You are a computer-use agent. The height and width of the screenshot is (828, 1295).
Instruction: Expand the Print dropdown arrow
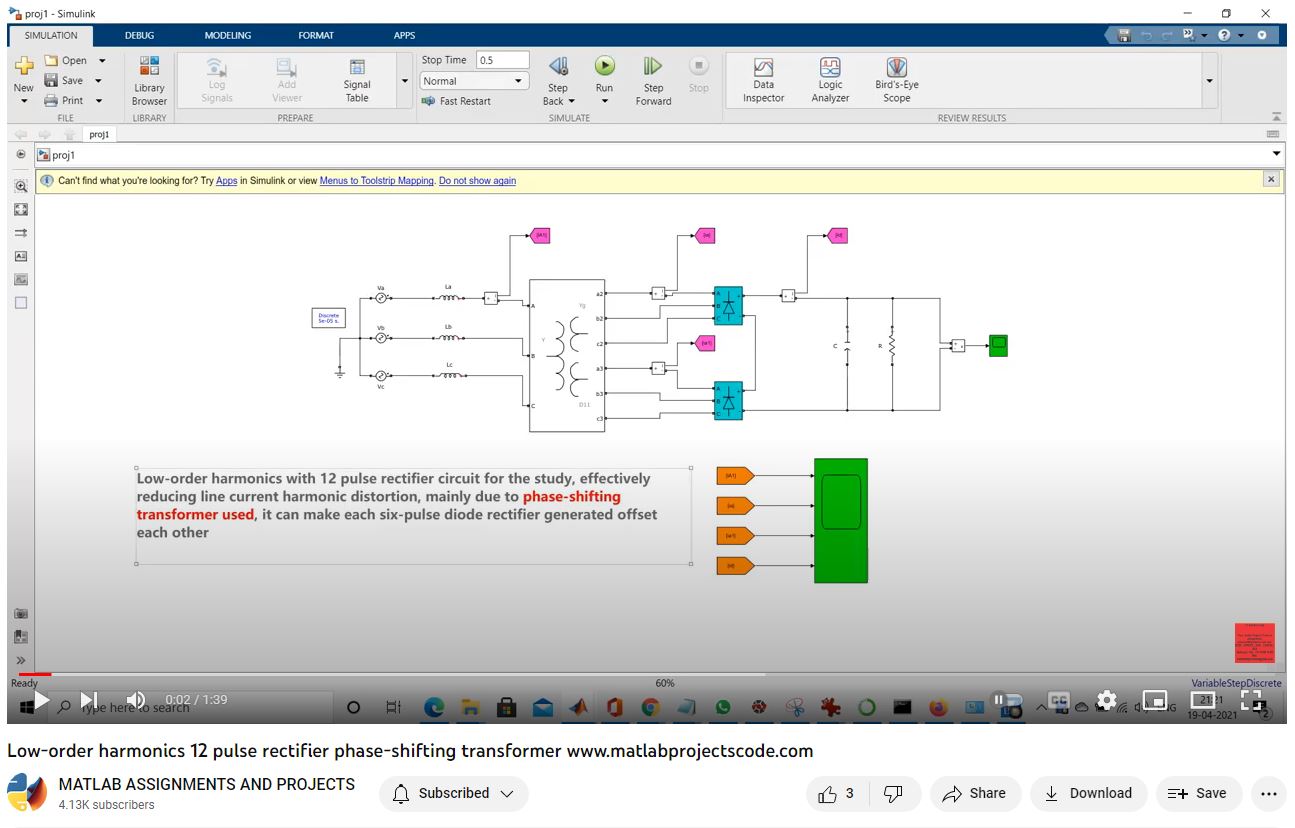pyautogui.click(x=99, y=100)
